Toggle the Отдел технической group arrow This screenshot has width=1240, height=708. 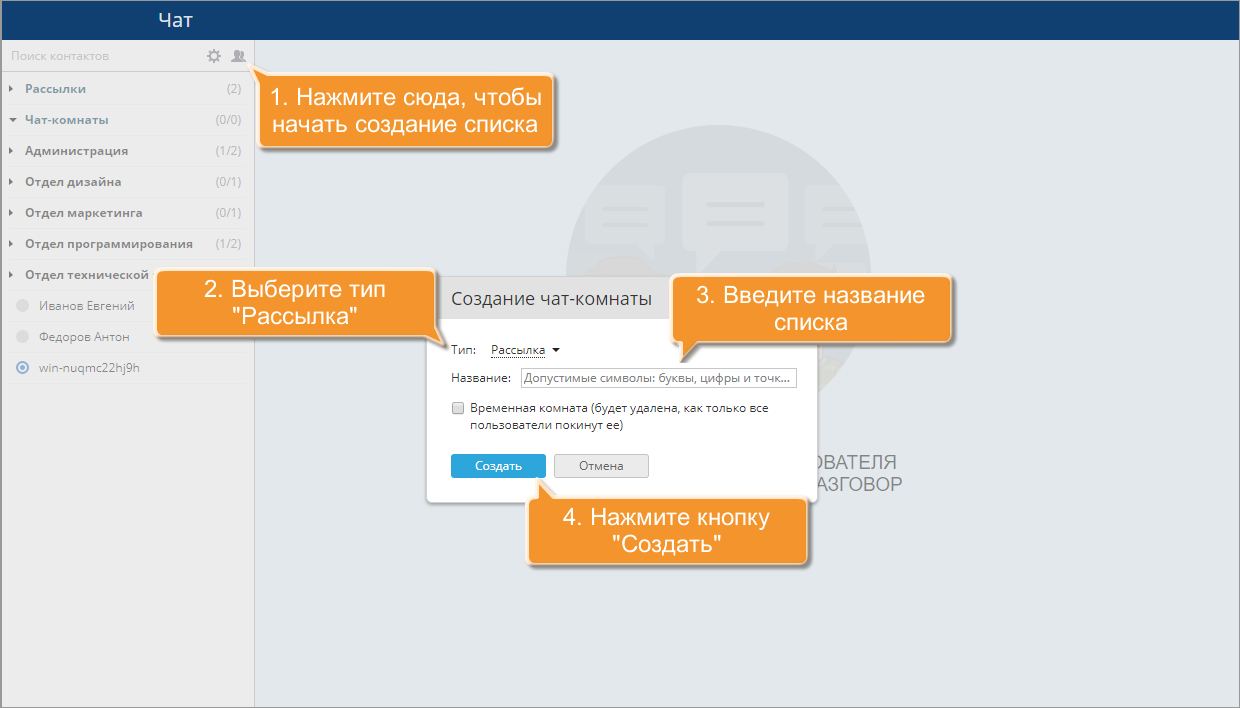pyautogui.click(x=12, y=275)
